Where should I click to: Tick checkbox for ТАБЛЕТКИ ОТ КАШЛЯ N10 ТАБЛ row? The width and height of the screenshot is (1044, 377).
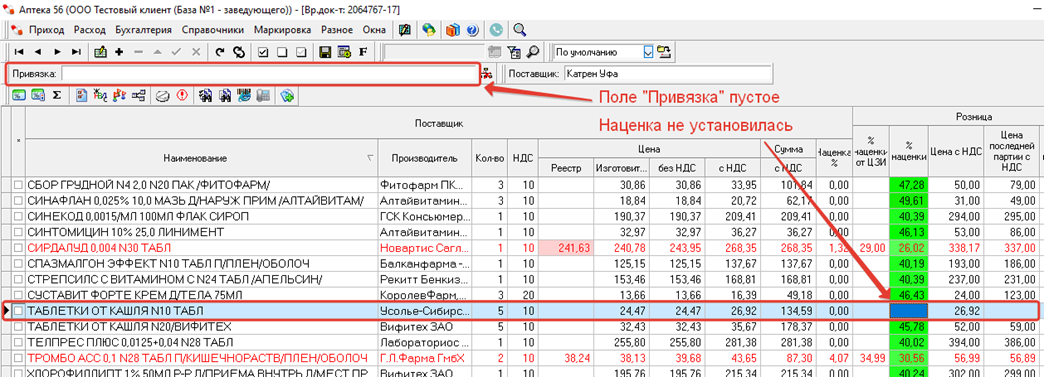19,310
